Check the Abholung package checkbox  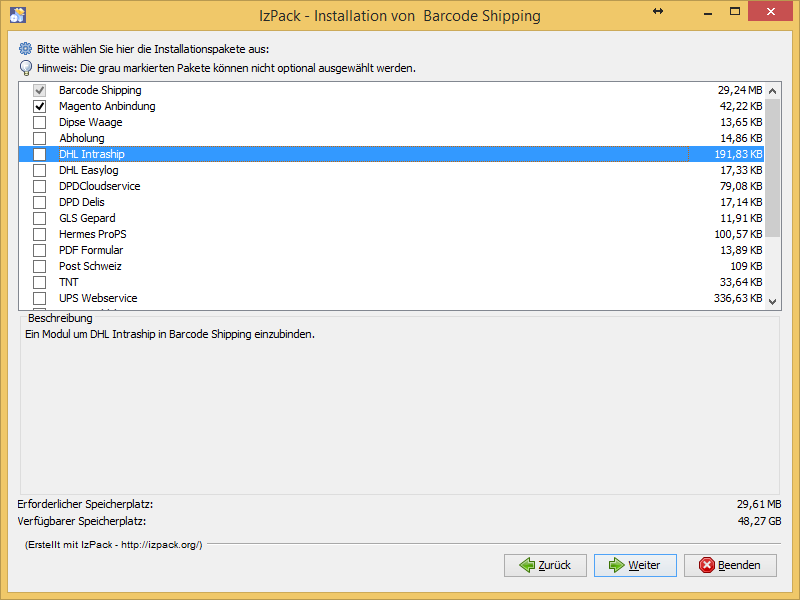click(x=39, y=138)
